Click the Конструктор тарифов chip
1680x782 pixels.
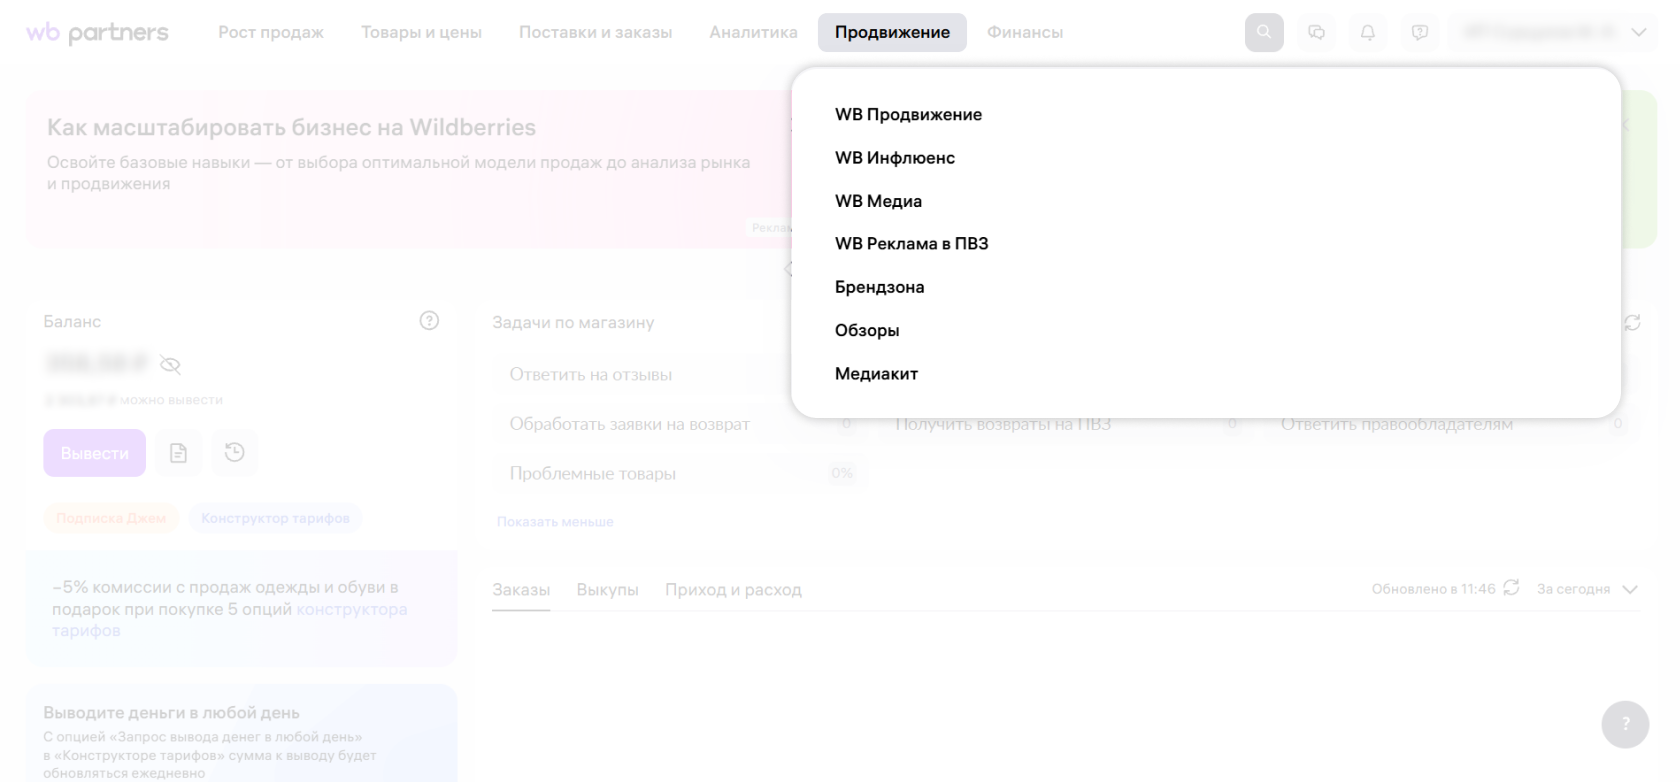[275, 518]
